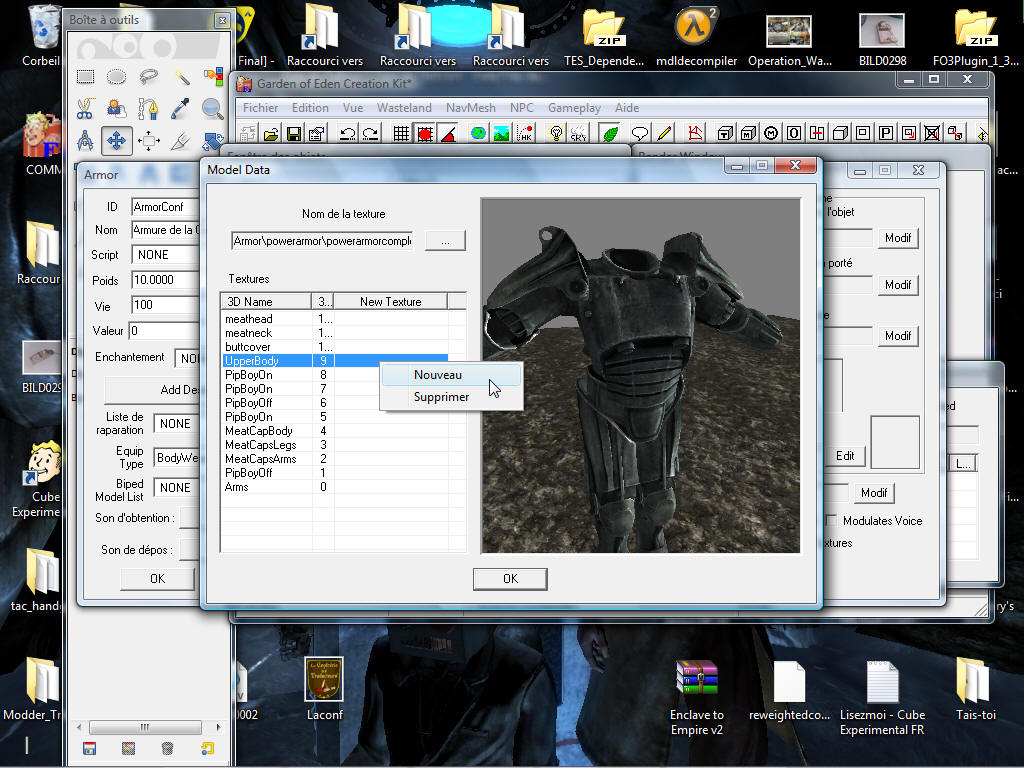Viewport: 1024px width, 768px height.
Task: Select the Move tool in the toolbox
Action: pos(117,140)
